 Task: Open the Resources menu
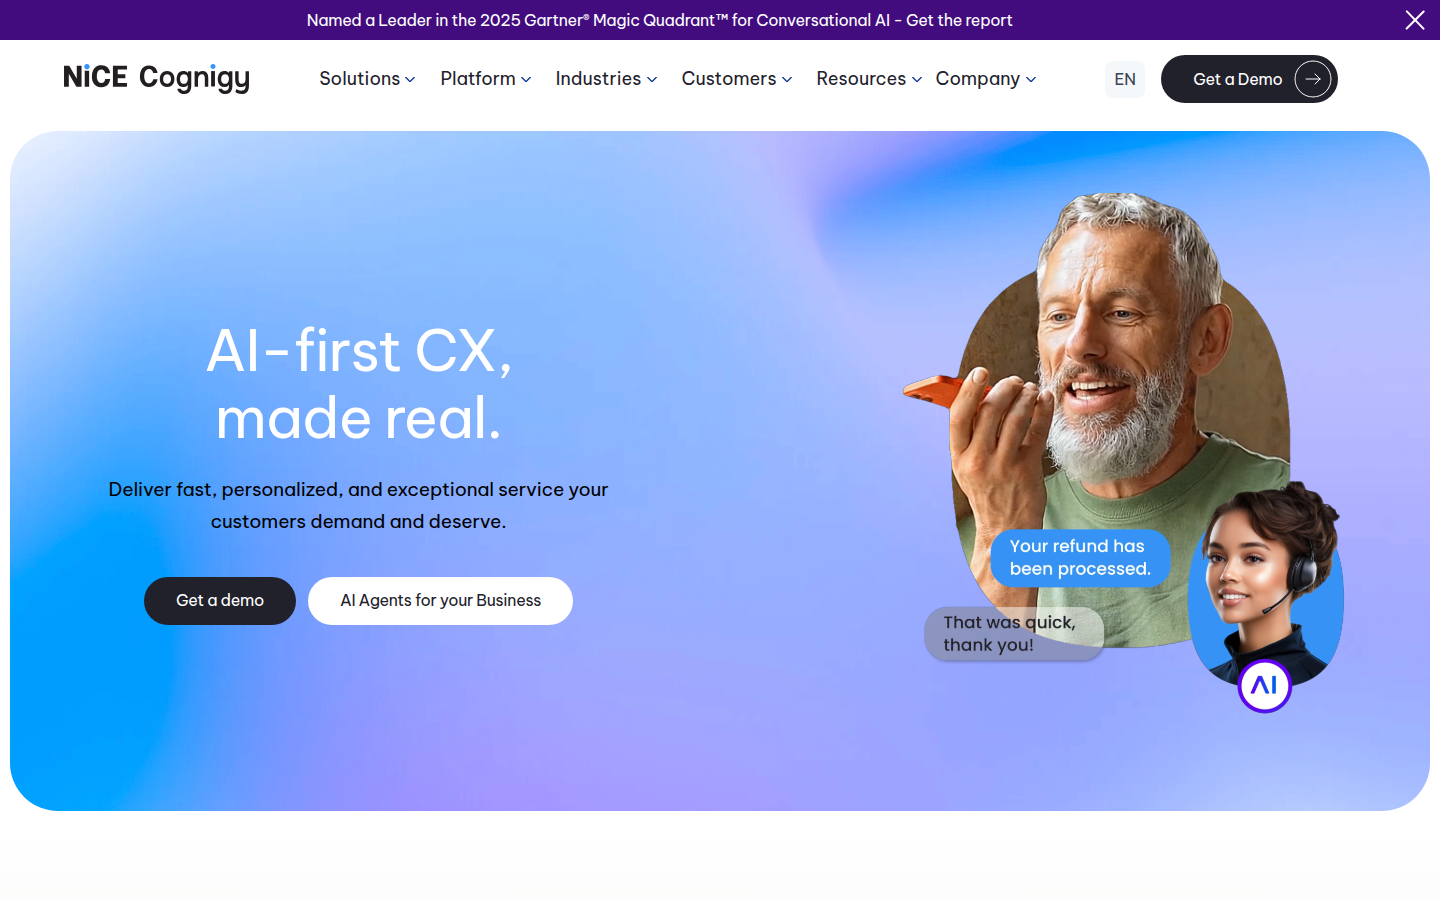[x=868, y=78]
